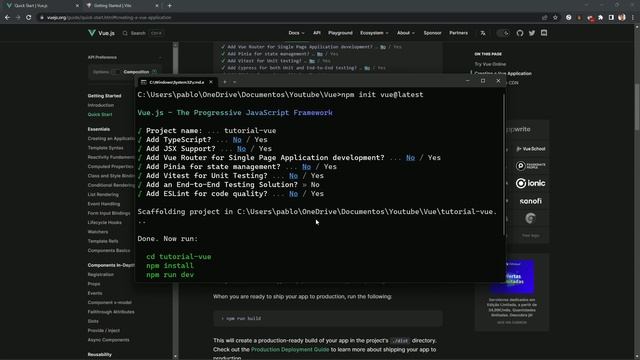Screen dimensions: 640x360
Task: Open Components Basics sidebar link
Action: click(109, 251)
